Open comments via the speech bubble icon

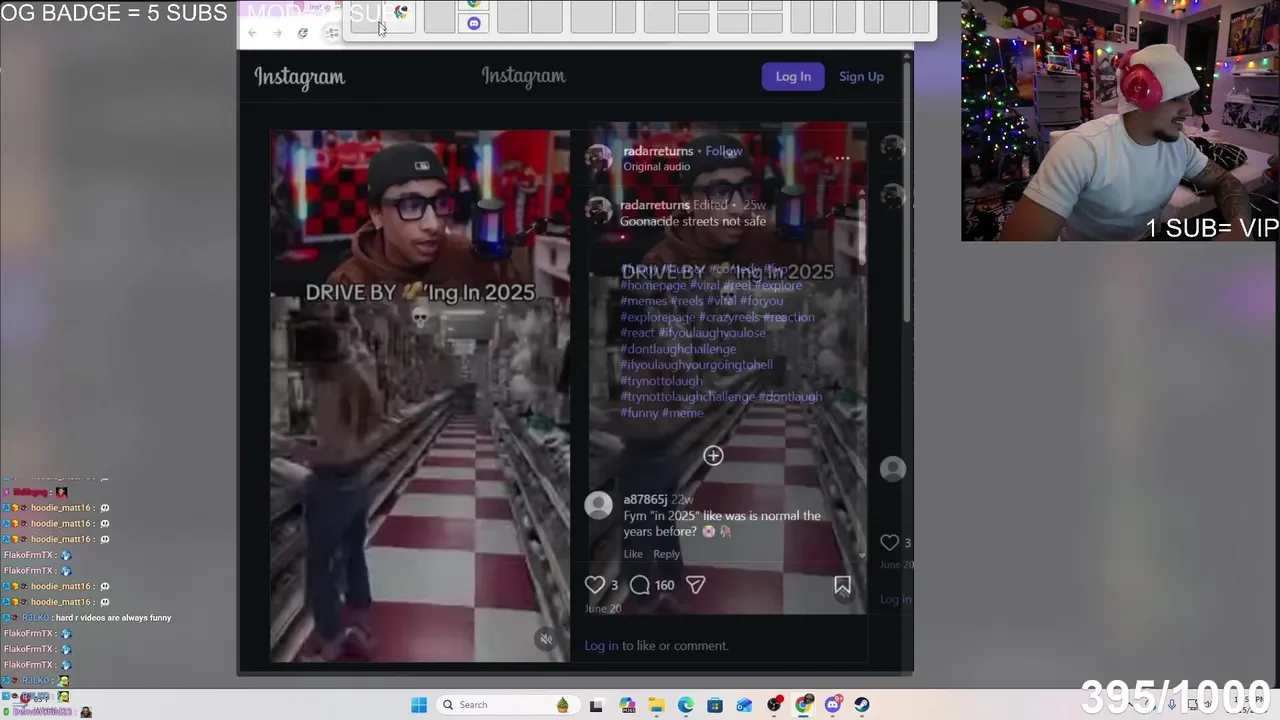(640, 585)
